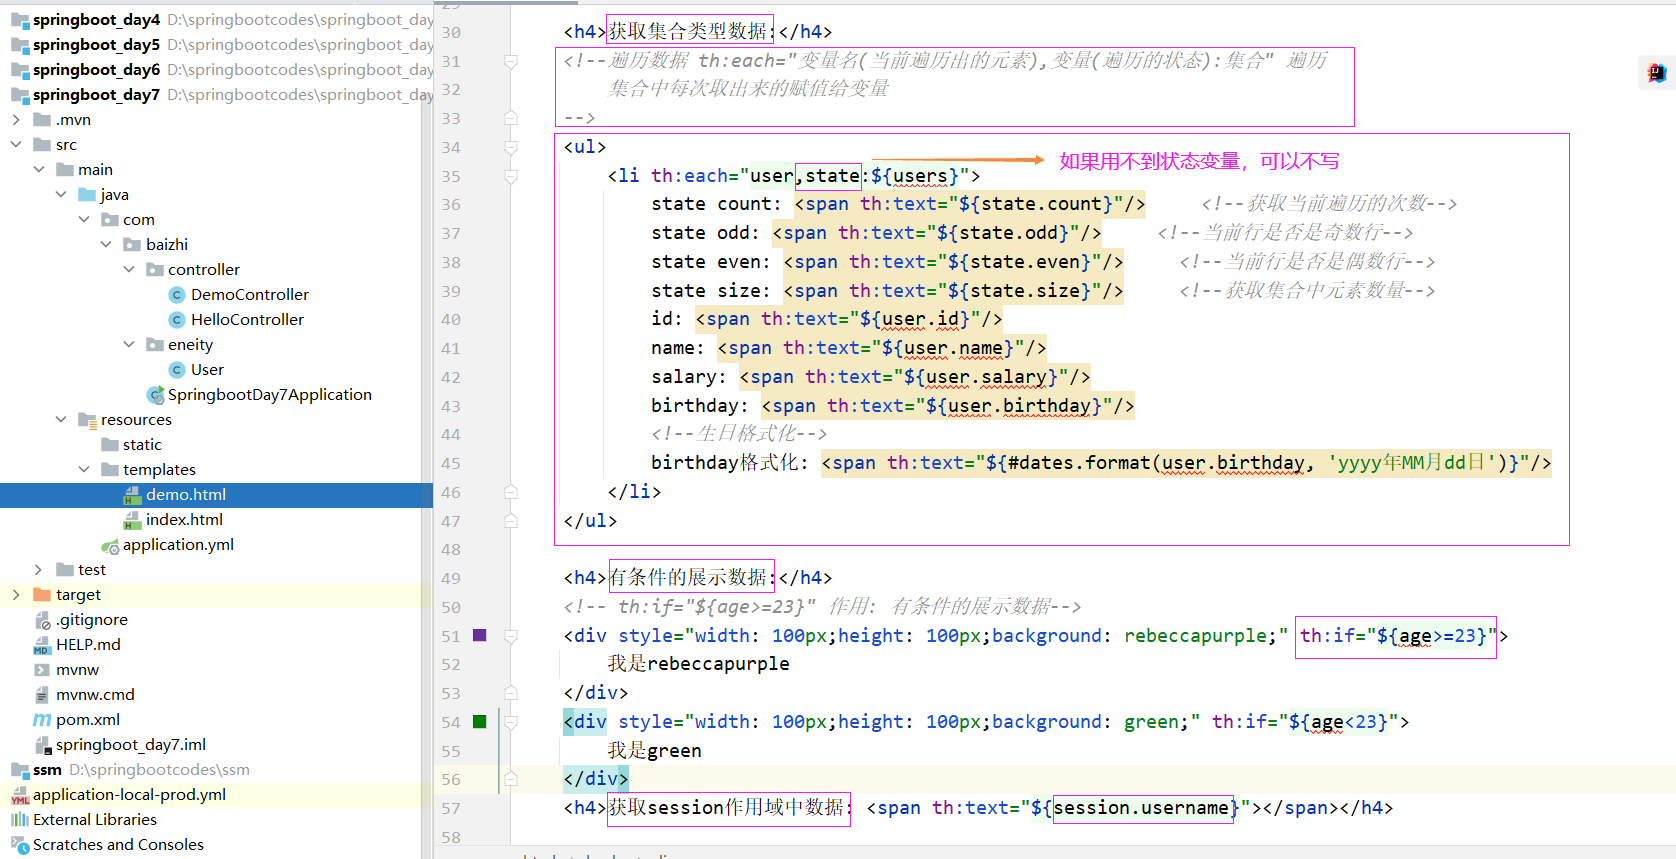Place cursor on session.username expression
1676x859 pixels.
pyautogui.click(x=1141, y=807)
